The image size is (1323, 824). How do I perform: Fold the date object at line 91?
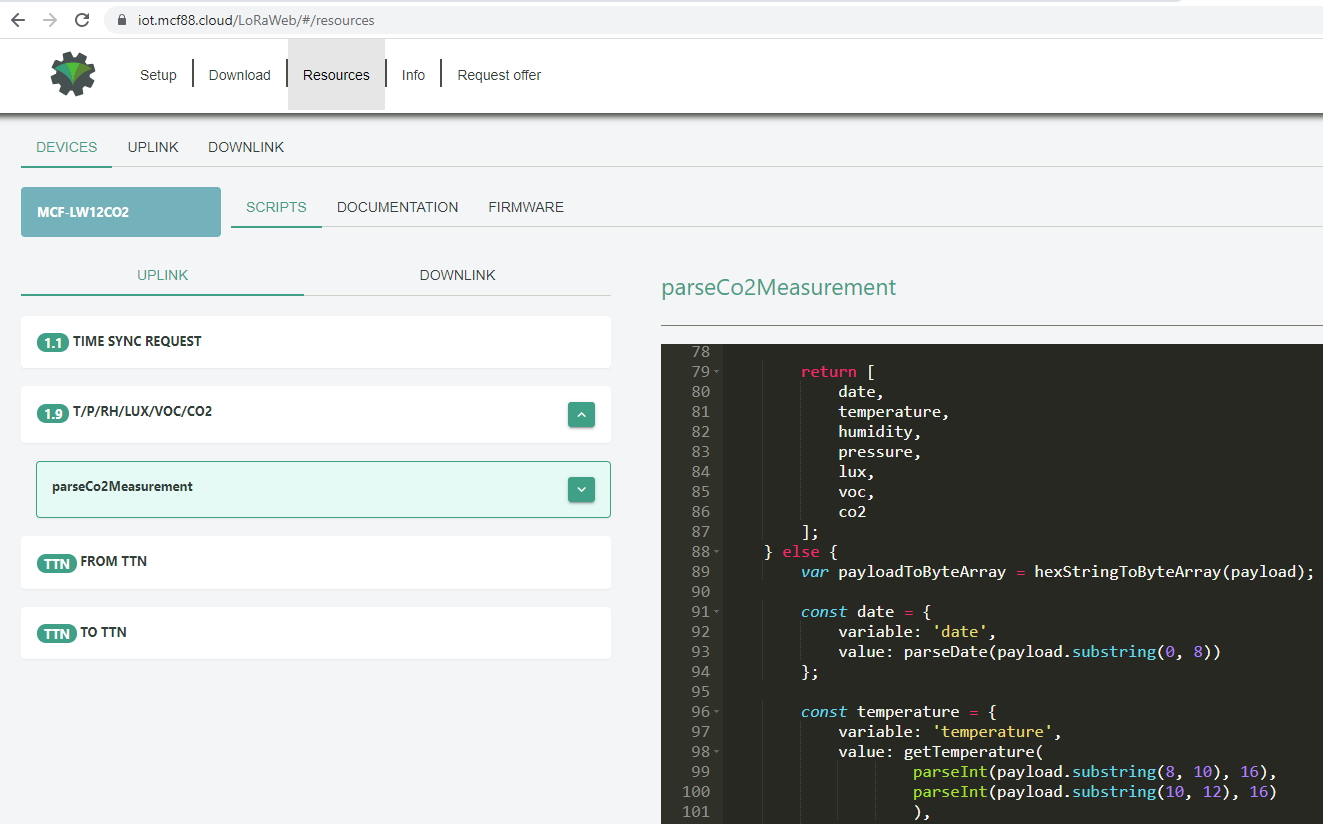point(716,612)
